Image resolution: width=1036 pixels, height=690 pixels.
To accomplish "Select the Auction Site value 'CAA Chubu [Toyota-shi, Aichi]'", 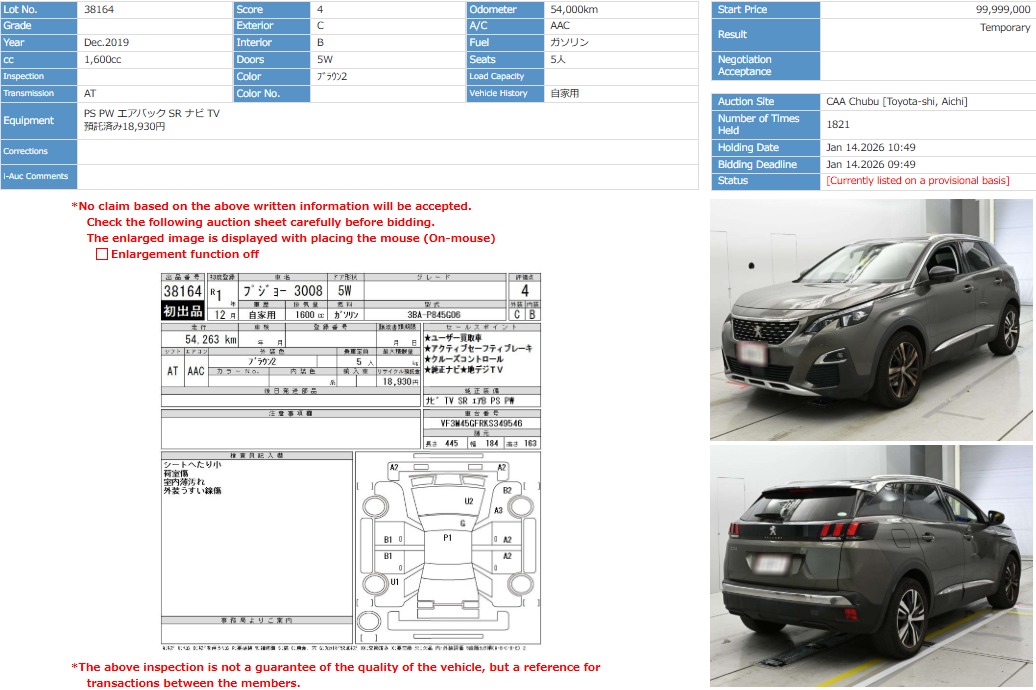I will tap(897, 101).
